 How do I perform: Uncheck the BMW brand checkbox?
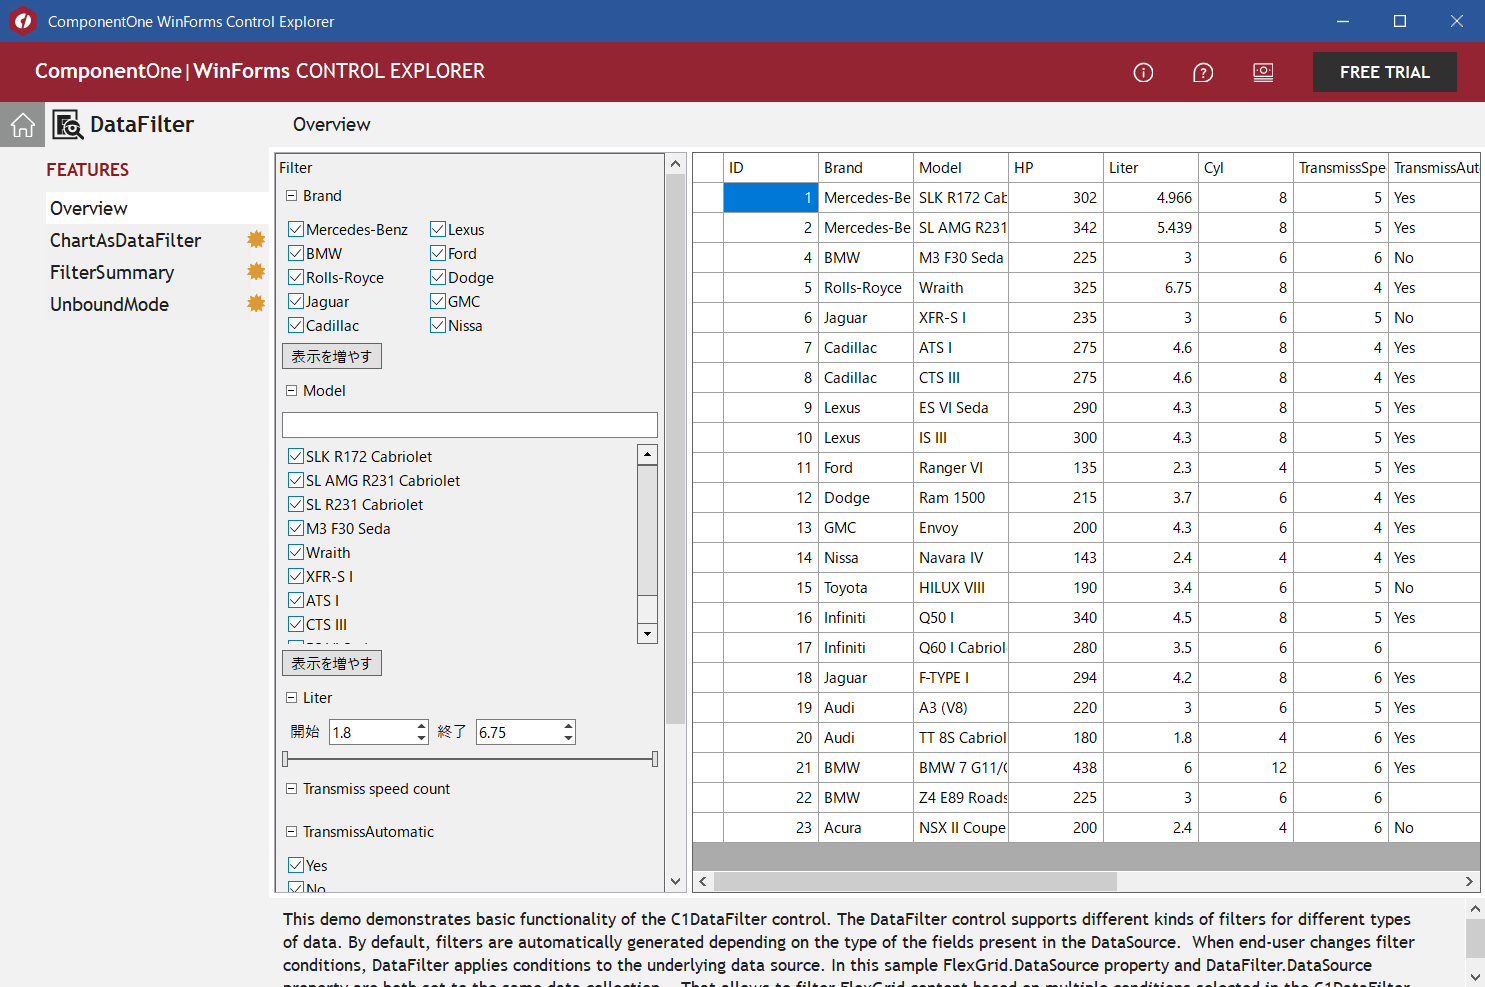coord(296,253)
